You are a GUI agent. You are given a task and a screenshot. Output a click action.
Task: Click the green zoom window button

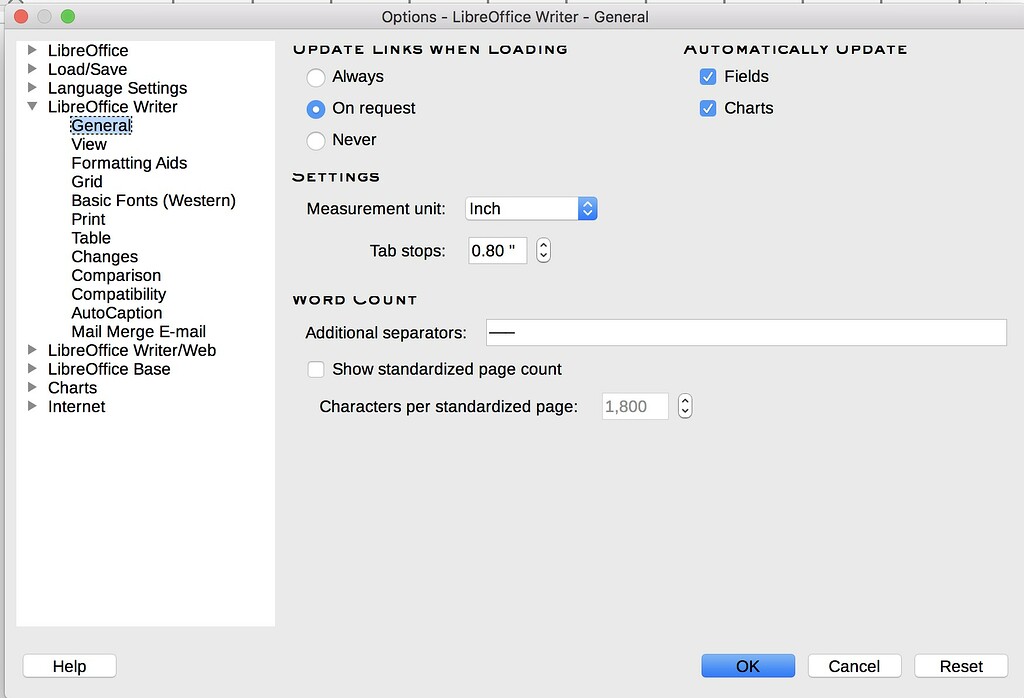[x=68, y=16]
